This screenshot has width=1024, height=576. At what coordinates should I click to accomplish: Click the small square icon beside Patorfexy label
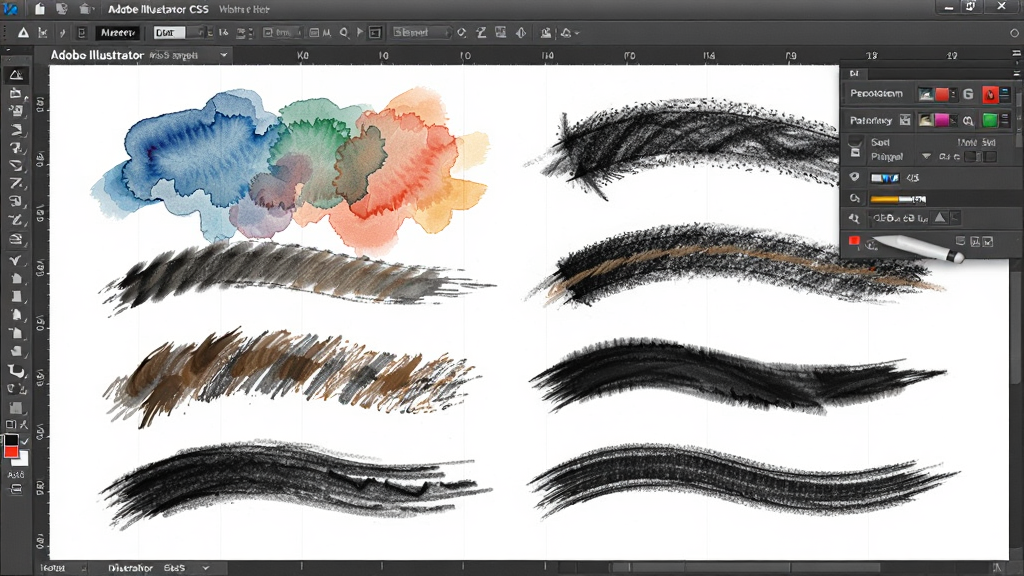904,120
